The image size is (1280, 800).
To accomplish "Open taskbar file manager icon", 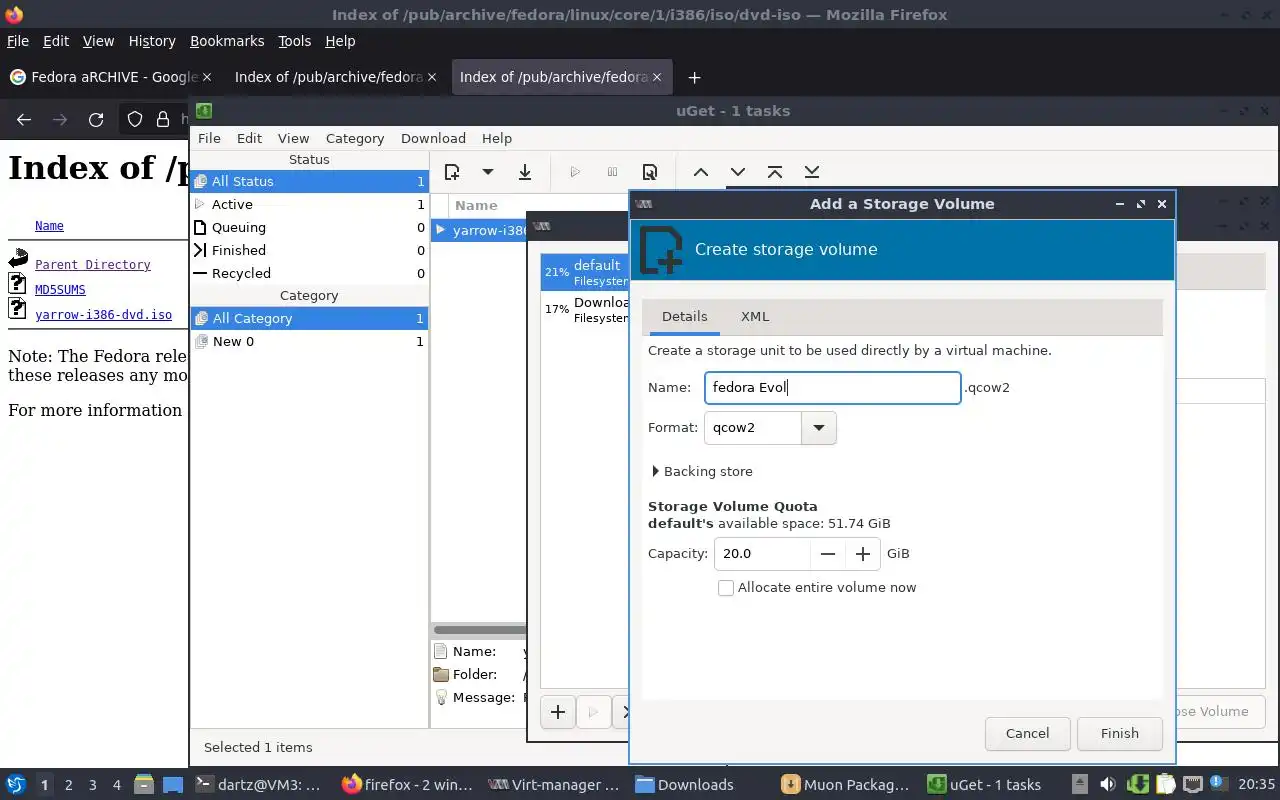I will point(144,785).
